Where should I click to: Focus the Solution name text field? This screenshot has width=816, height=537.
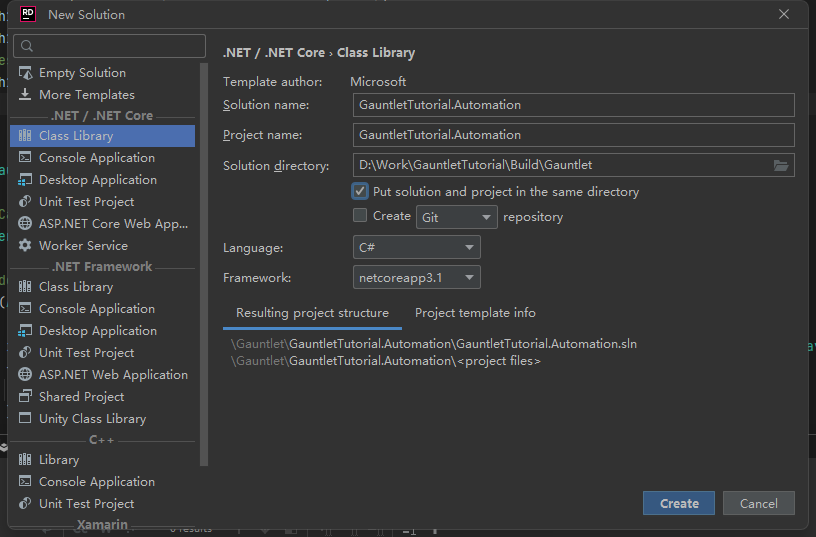point(573,105)
